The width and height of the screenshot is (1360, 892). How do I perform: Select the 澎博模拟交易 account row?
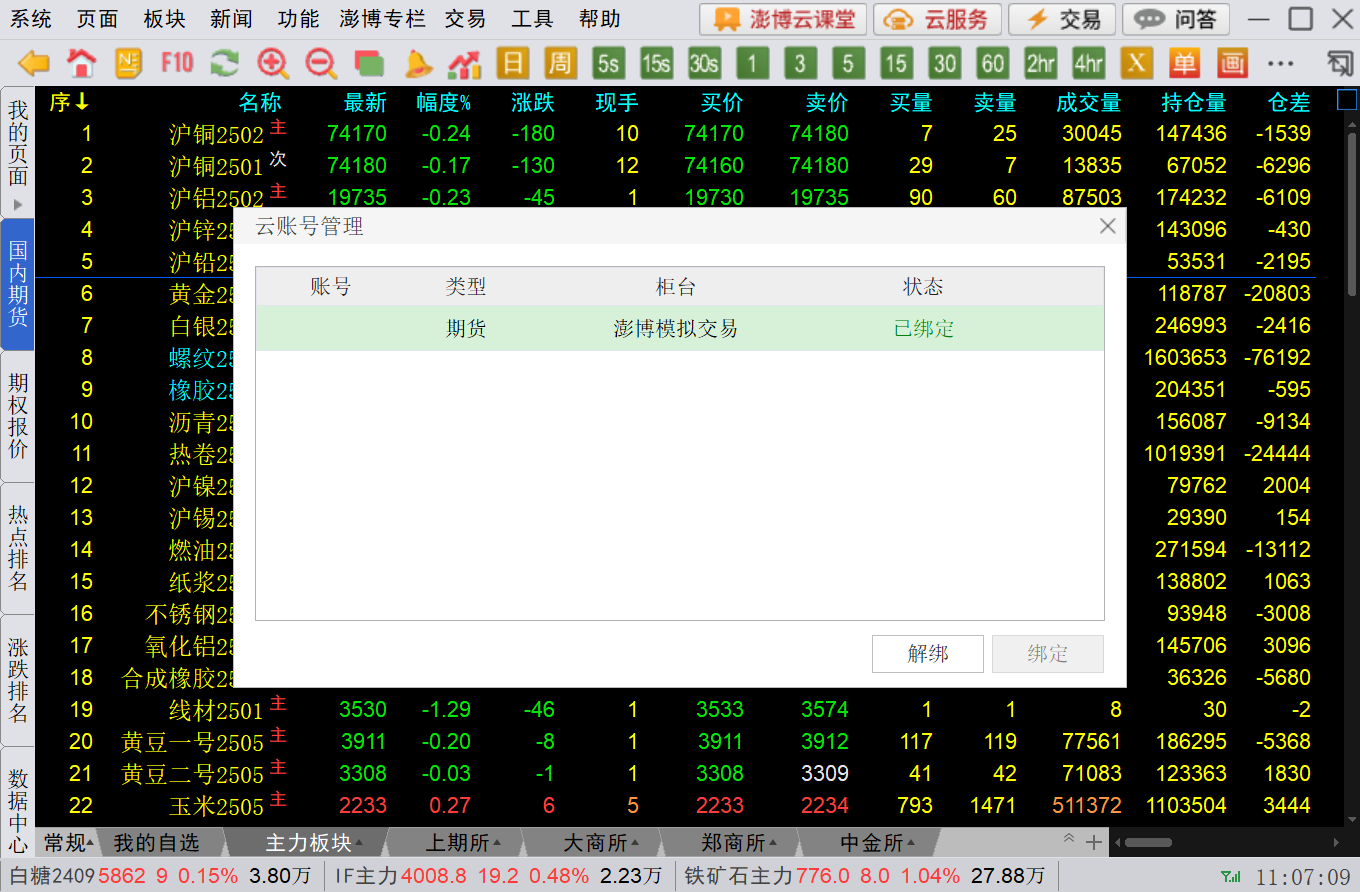click(x=679, y=328)
